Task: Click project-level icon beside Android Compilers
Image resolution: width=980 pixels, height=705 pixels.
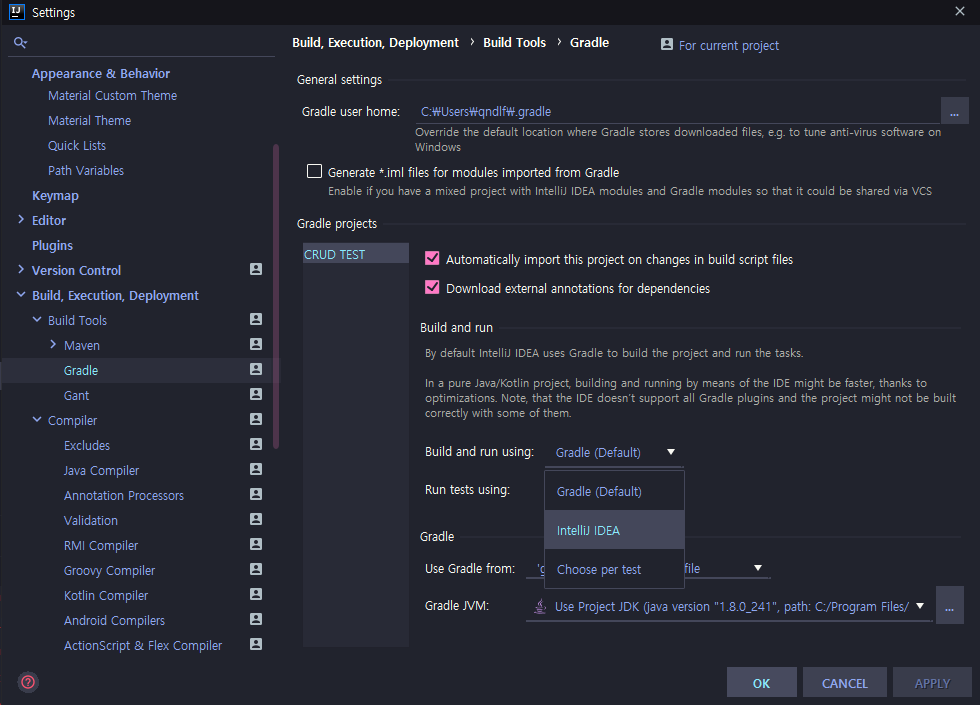Action: (256, 619)
